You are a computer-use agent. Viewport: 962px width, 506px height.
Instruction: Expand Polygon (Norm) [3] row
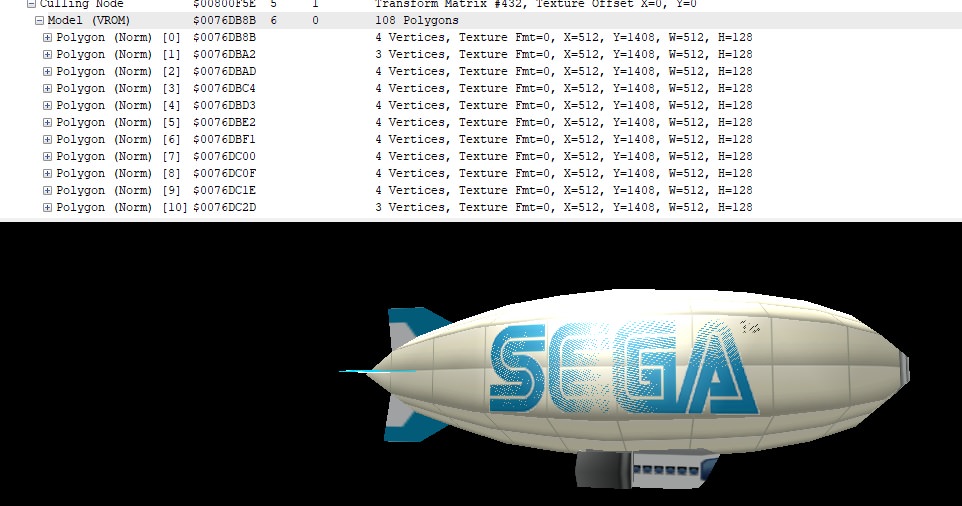pyautogui.click(x=47, y=88)
